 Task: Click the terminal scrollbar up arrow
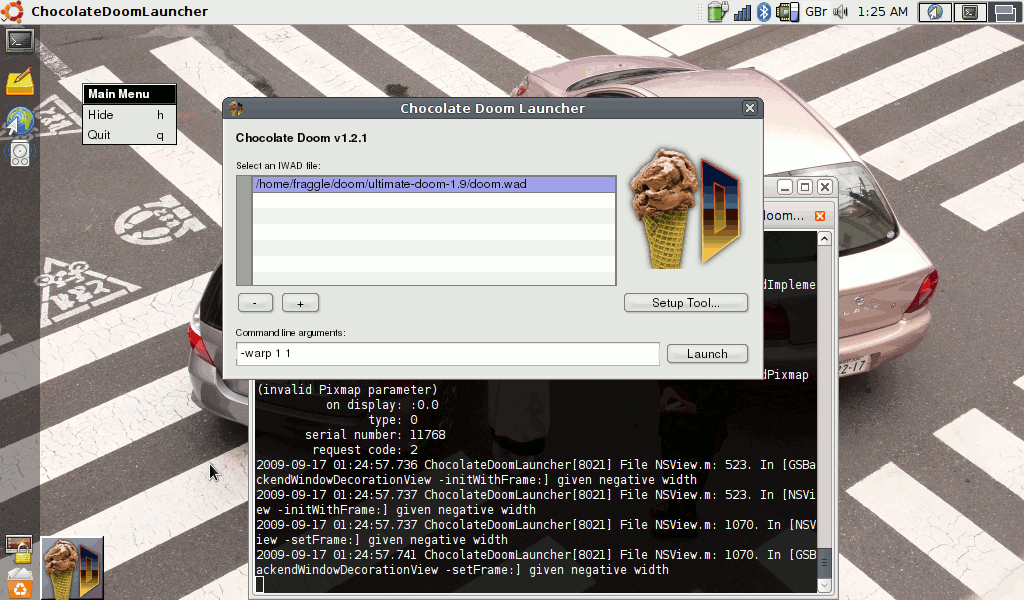(x=824, y=239)
